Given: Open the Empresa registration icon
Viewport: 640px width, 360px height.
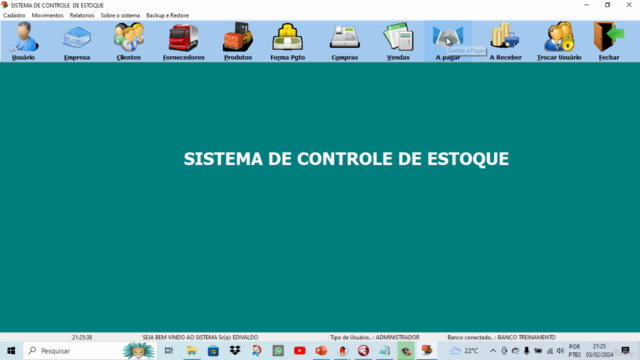Looking at the screenshot, I should (77, 42).
